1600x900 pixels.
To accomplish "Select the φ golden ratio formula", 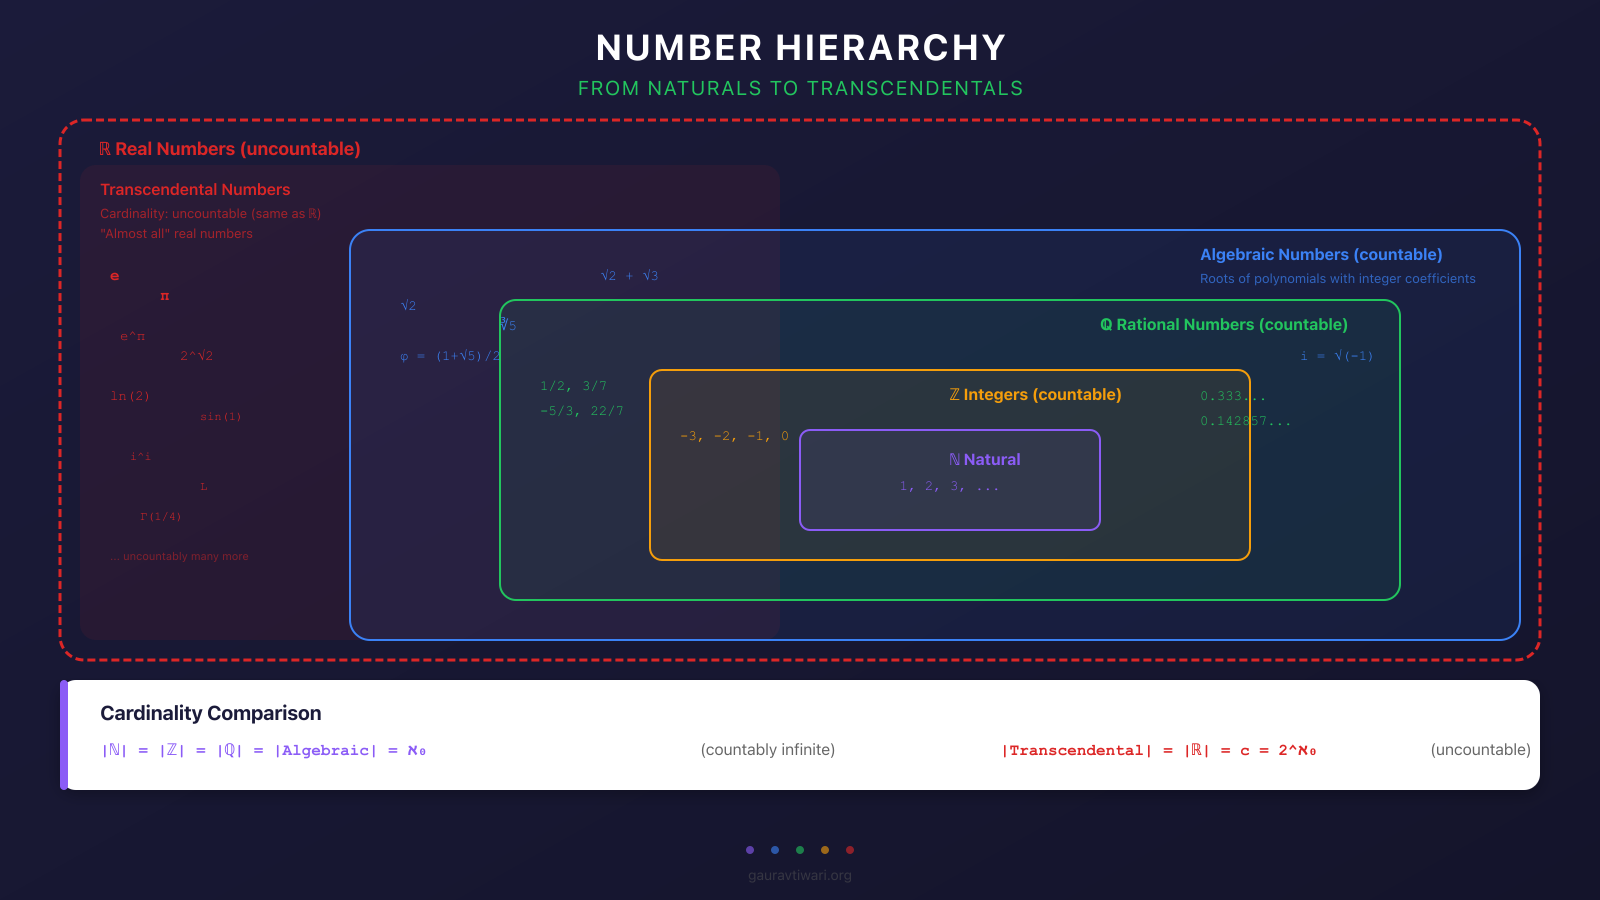I will [450, 354].
